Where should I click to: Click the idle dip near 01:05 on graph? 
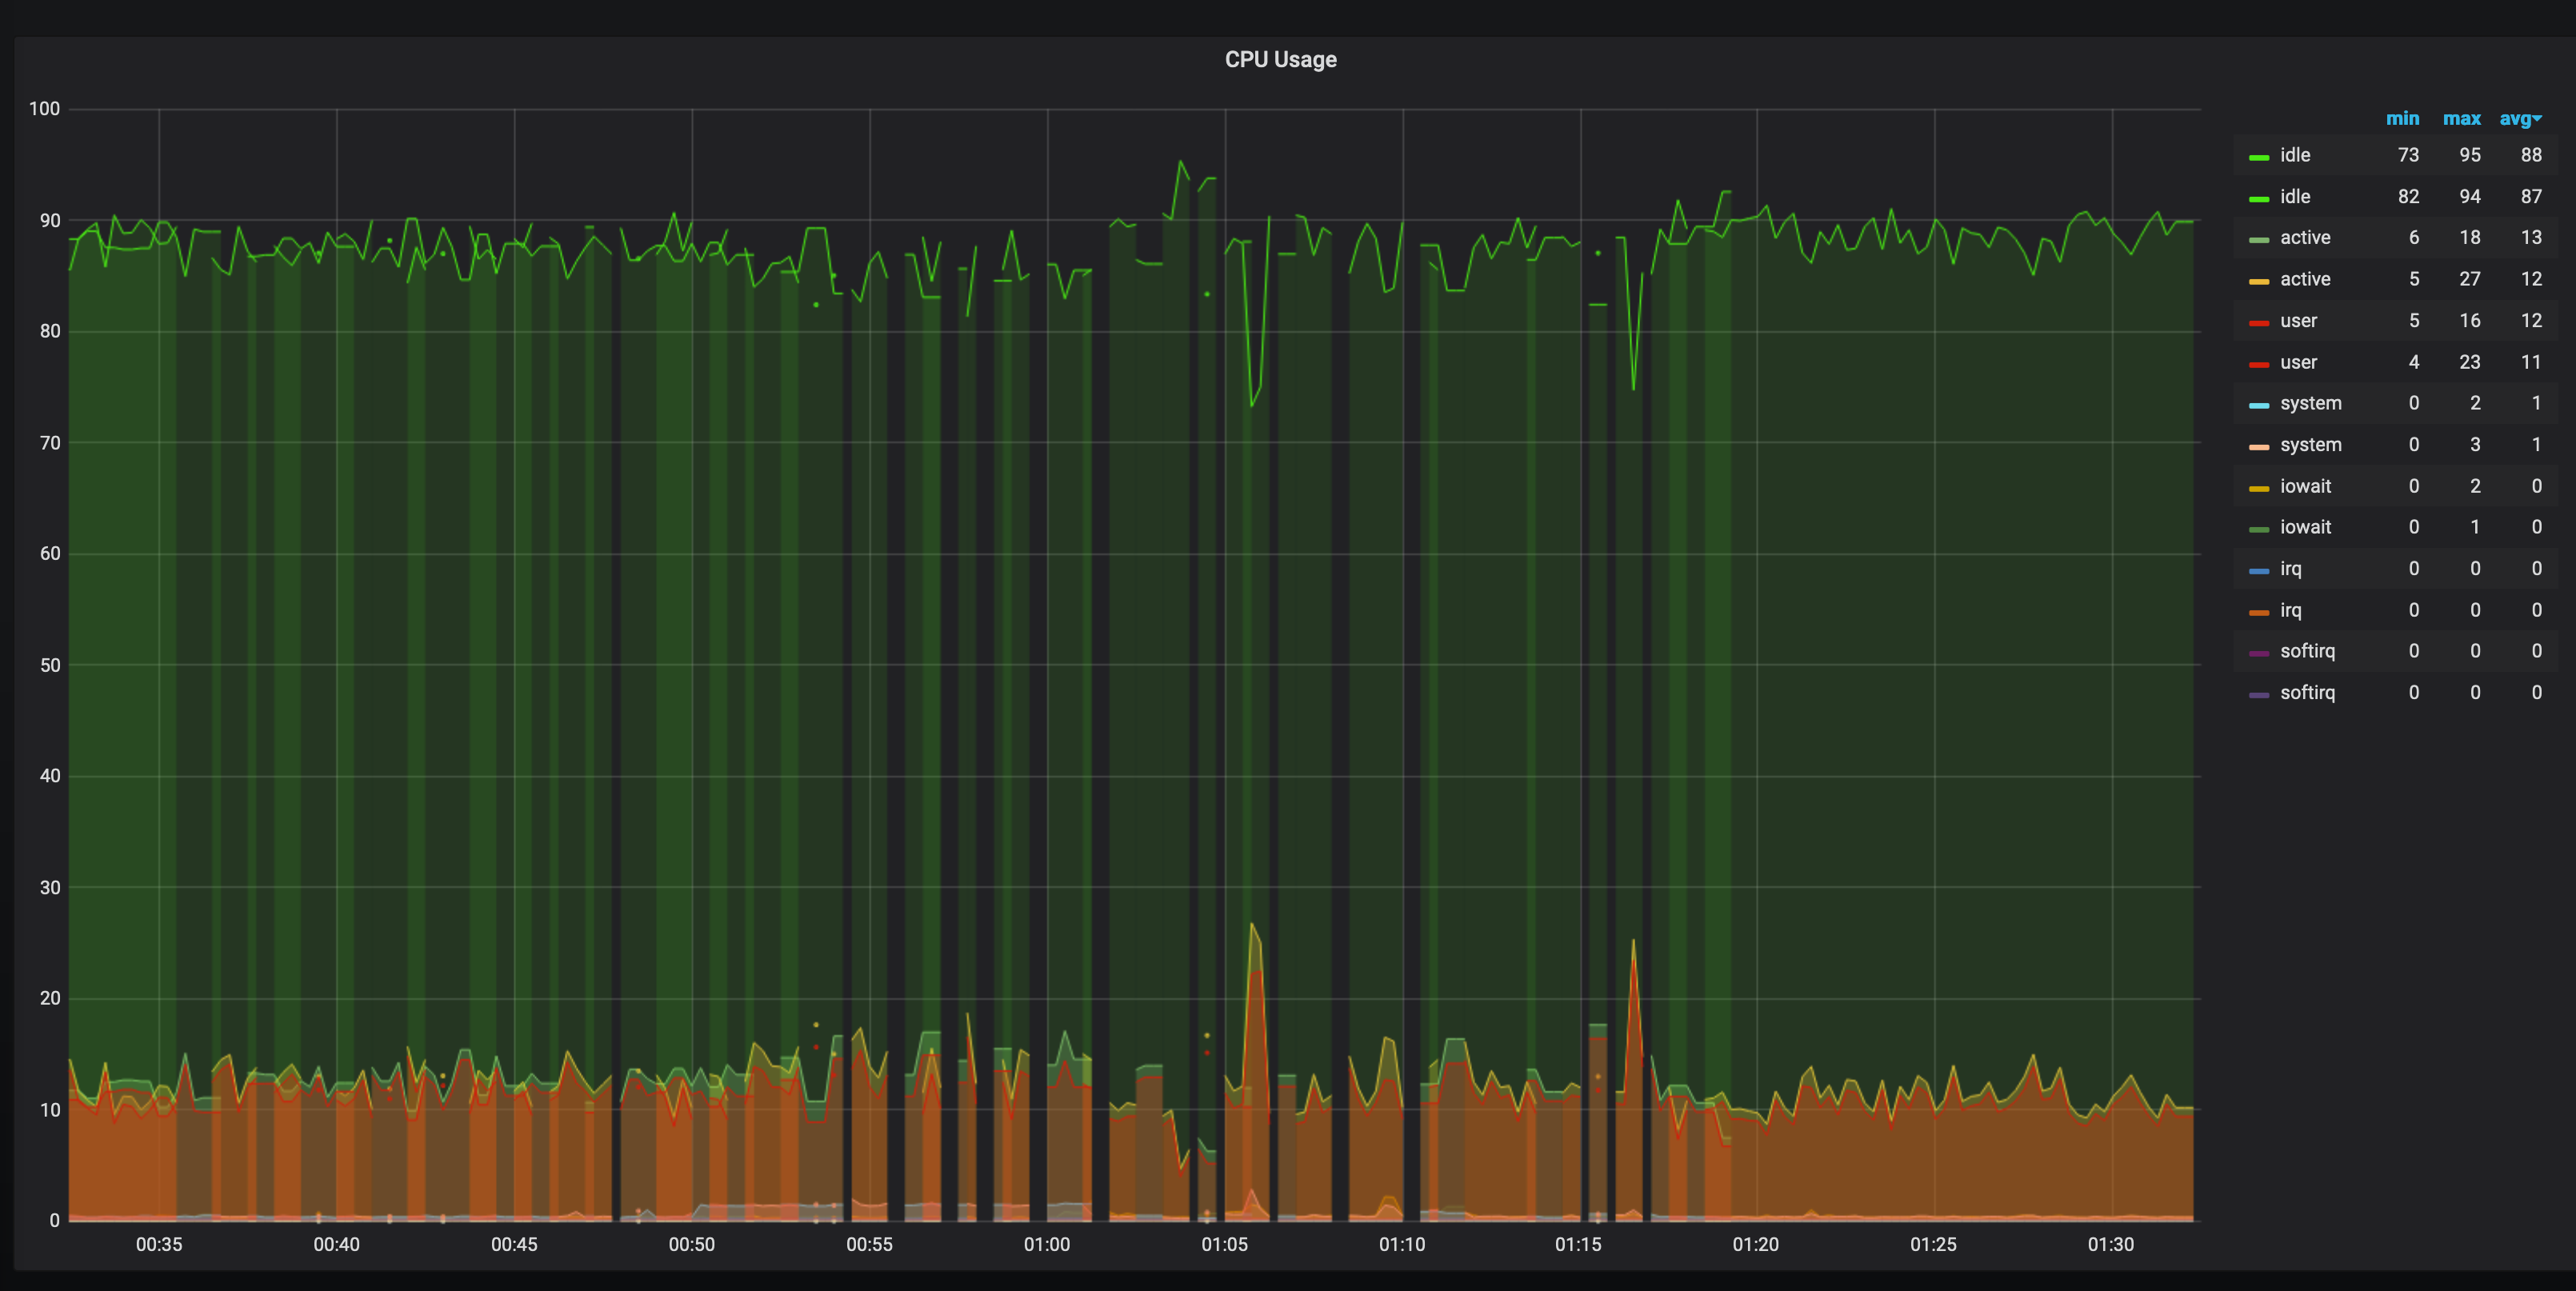point(1252,404)
